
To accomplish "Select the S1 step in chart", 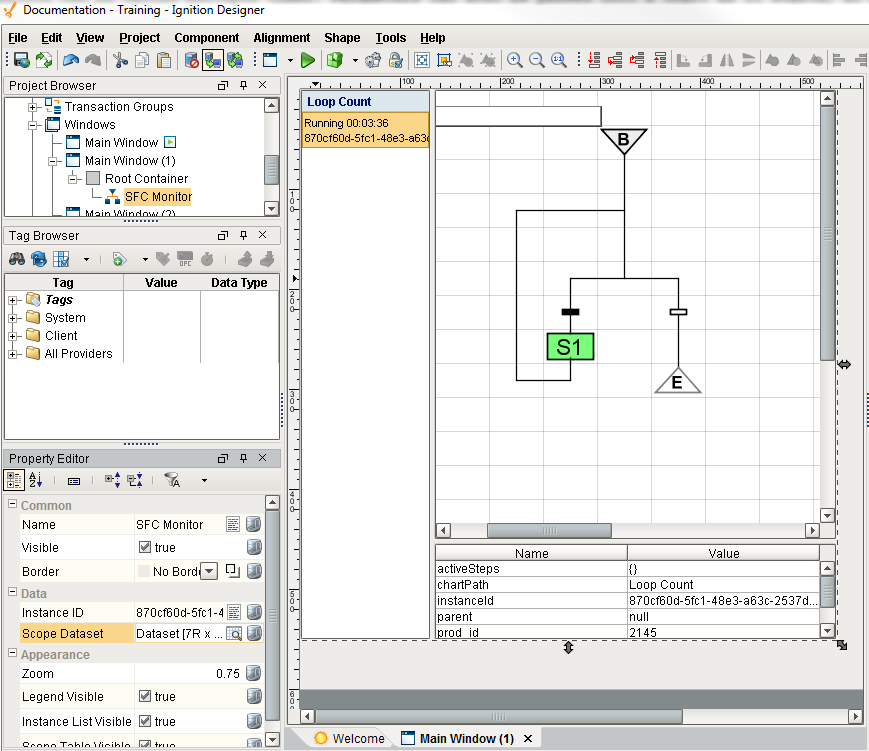I will pyautogui.click(x=570, y=347).
